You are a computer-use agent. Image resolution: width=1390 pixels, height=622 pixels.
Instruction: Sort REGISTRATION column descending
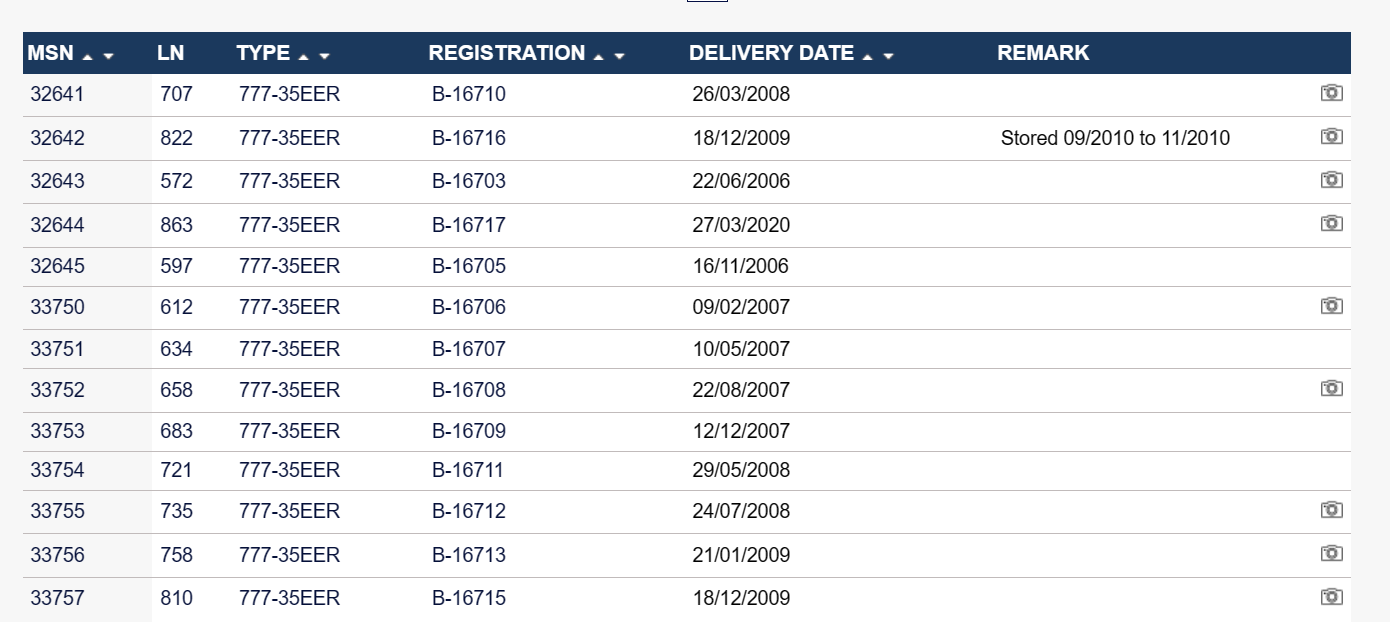pyautogui.click(x=619, y=56)
